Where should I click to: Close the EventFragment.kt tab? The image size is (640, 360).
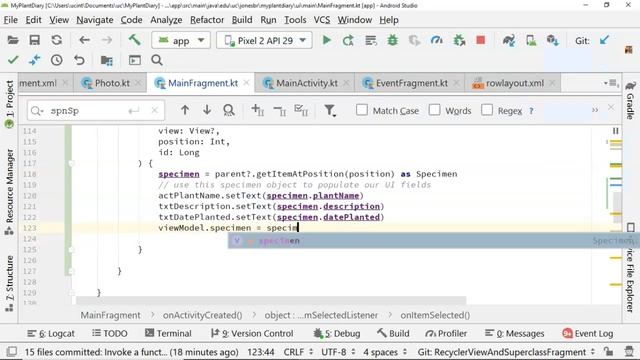456,83
